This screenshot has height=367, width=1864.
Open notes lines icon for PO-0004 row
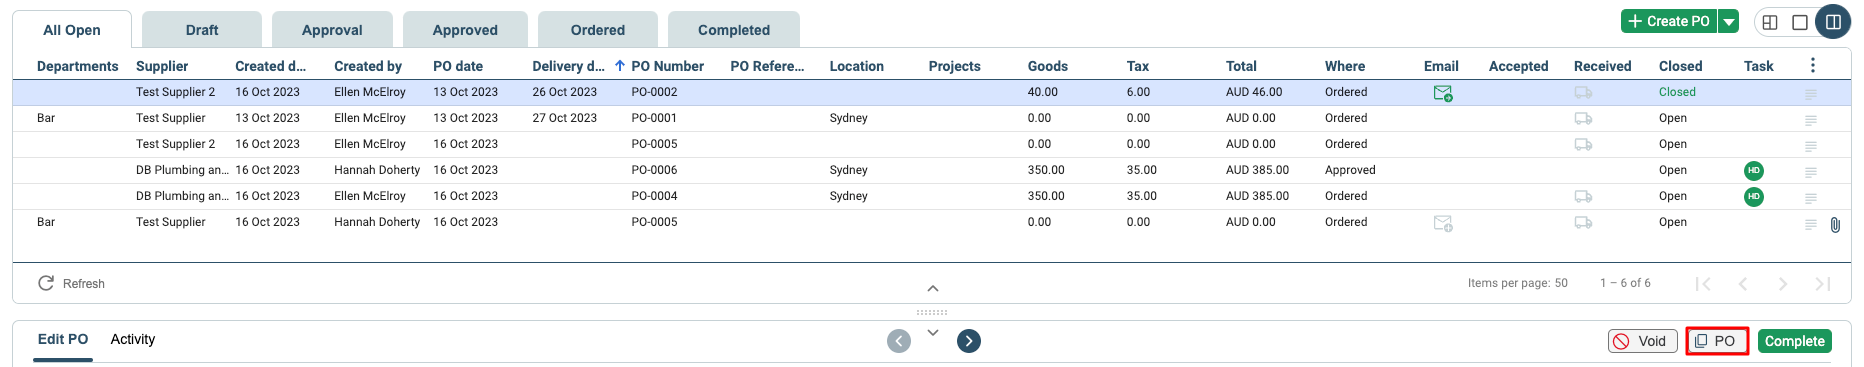coord(1810,198)
